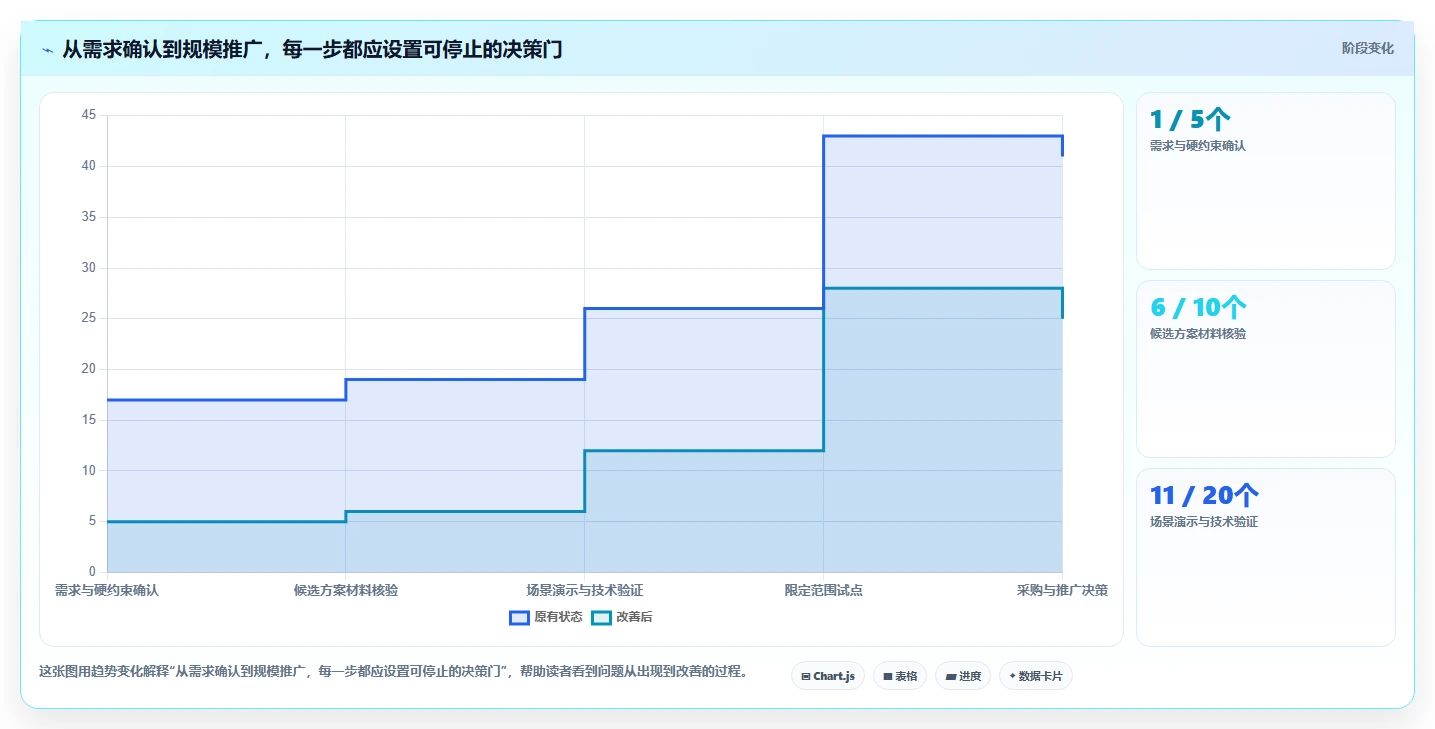Click the 6 / 10个 card value
The width and height of the screenshot is (1435, 729).
click(x=1198, y=308)
